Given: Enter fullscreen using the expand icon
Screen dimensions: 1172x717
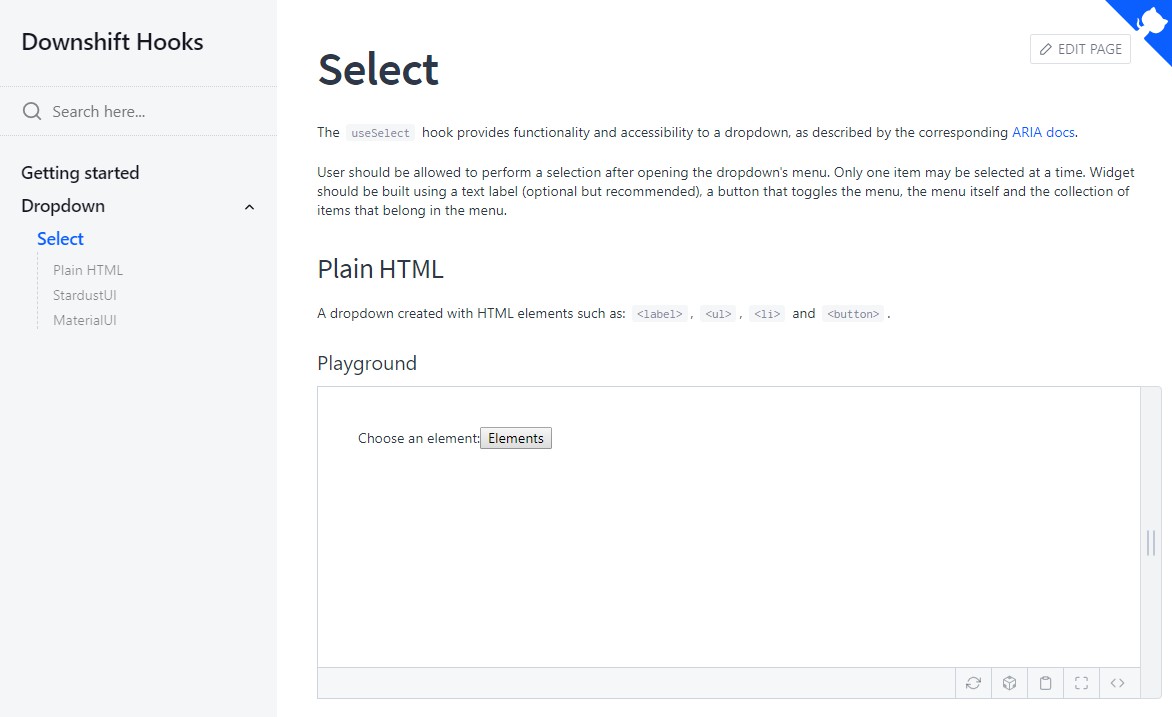Looking at the screenshot, I should tap(1081, 683).
